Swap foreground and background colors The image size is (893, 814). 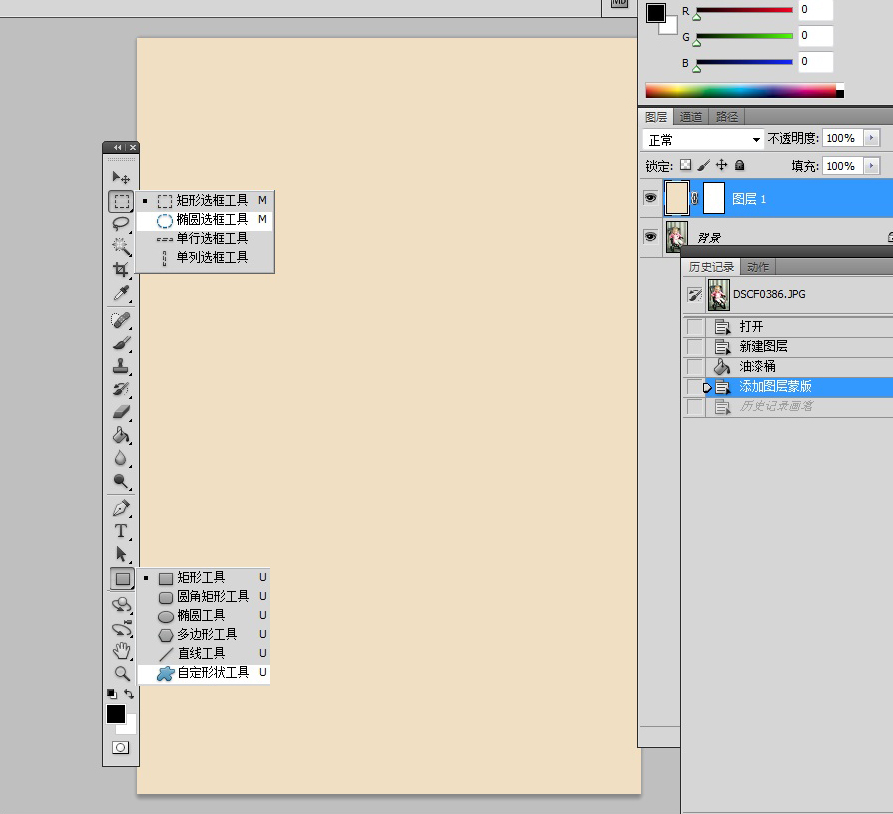[x=129, y=694]
